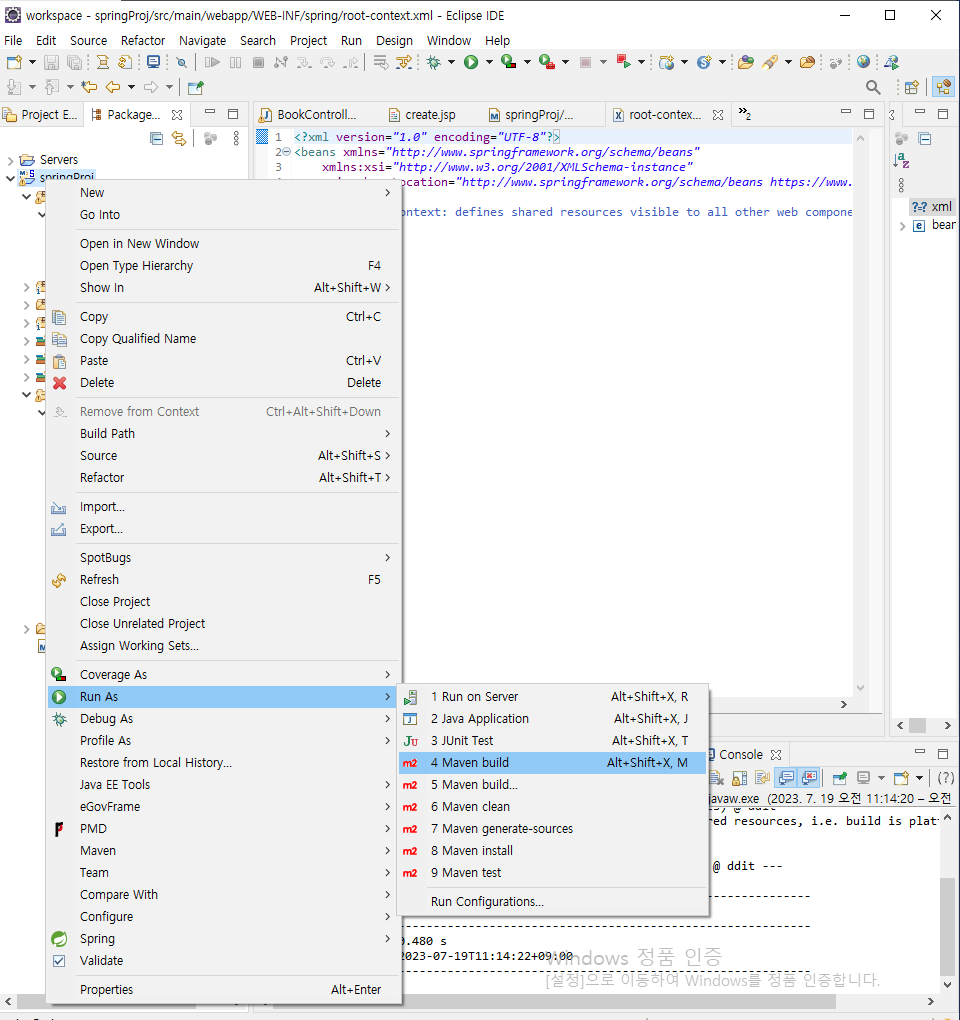Toggle Show Console on standard out
This screenshot has height=1020, width=960.
click(786, 778)
